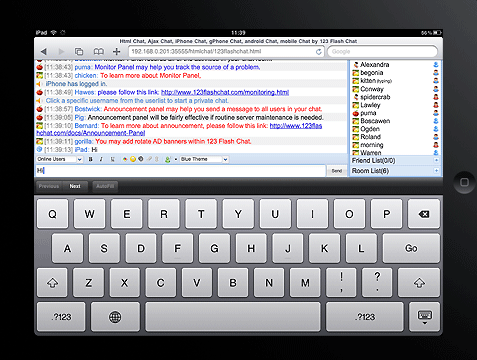Tap the Google search field
This screenshot has height=360, width=477.
point(382,52)
